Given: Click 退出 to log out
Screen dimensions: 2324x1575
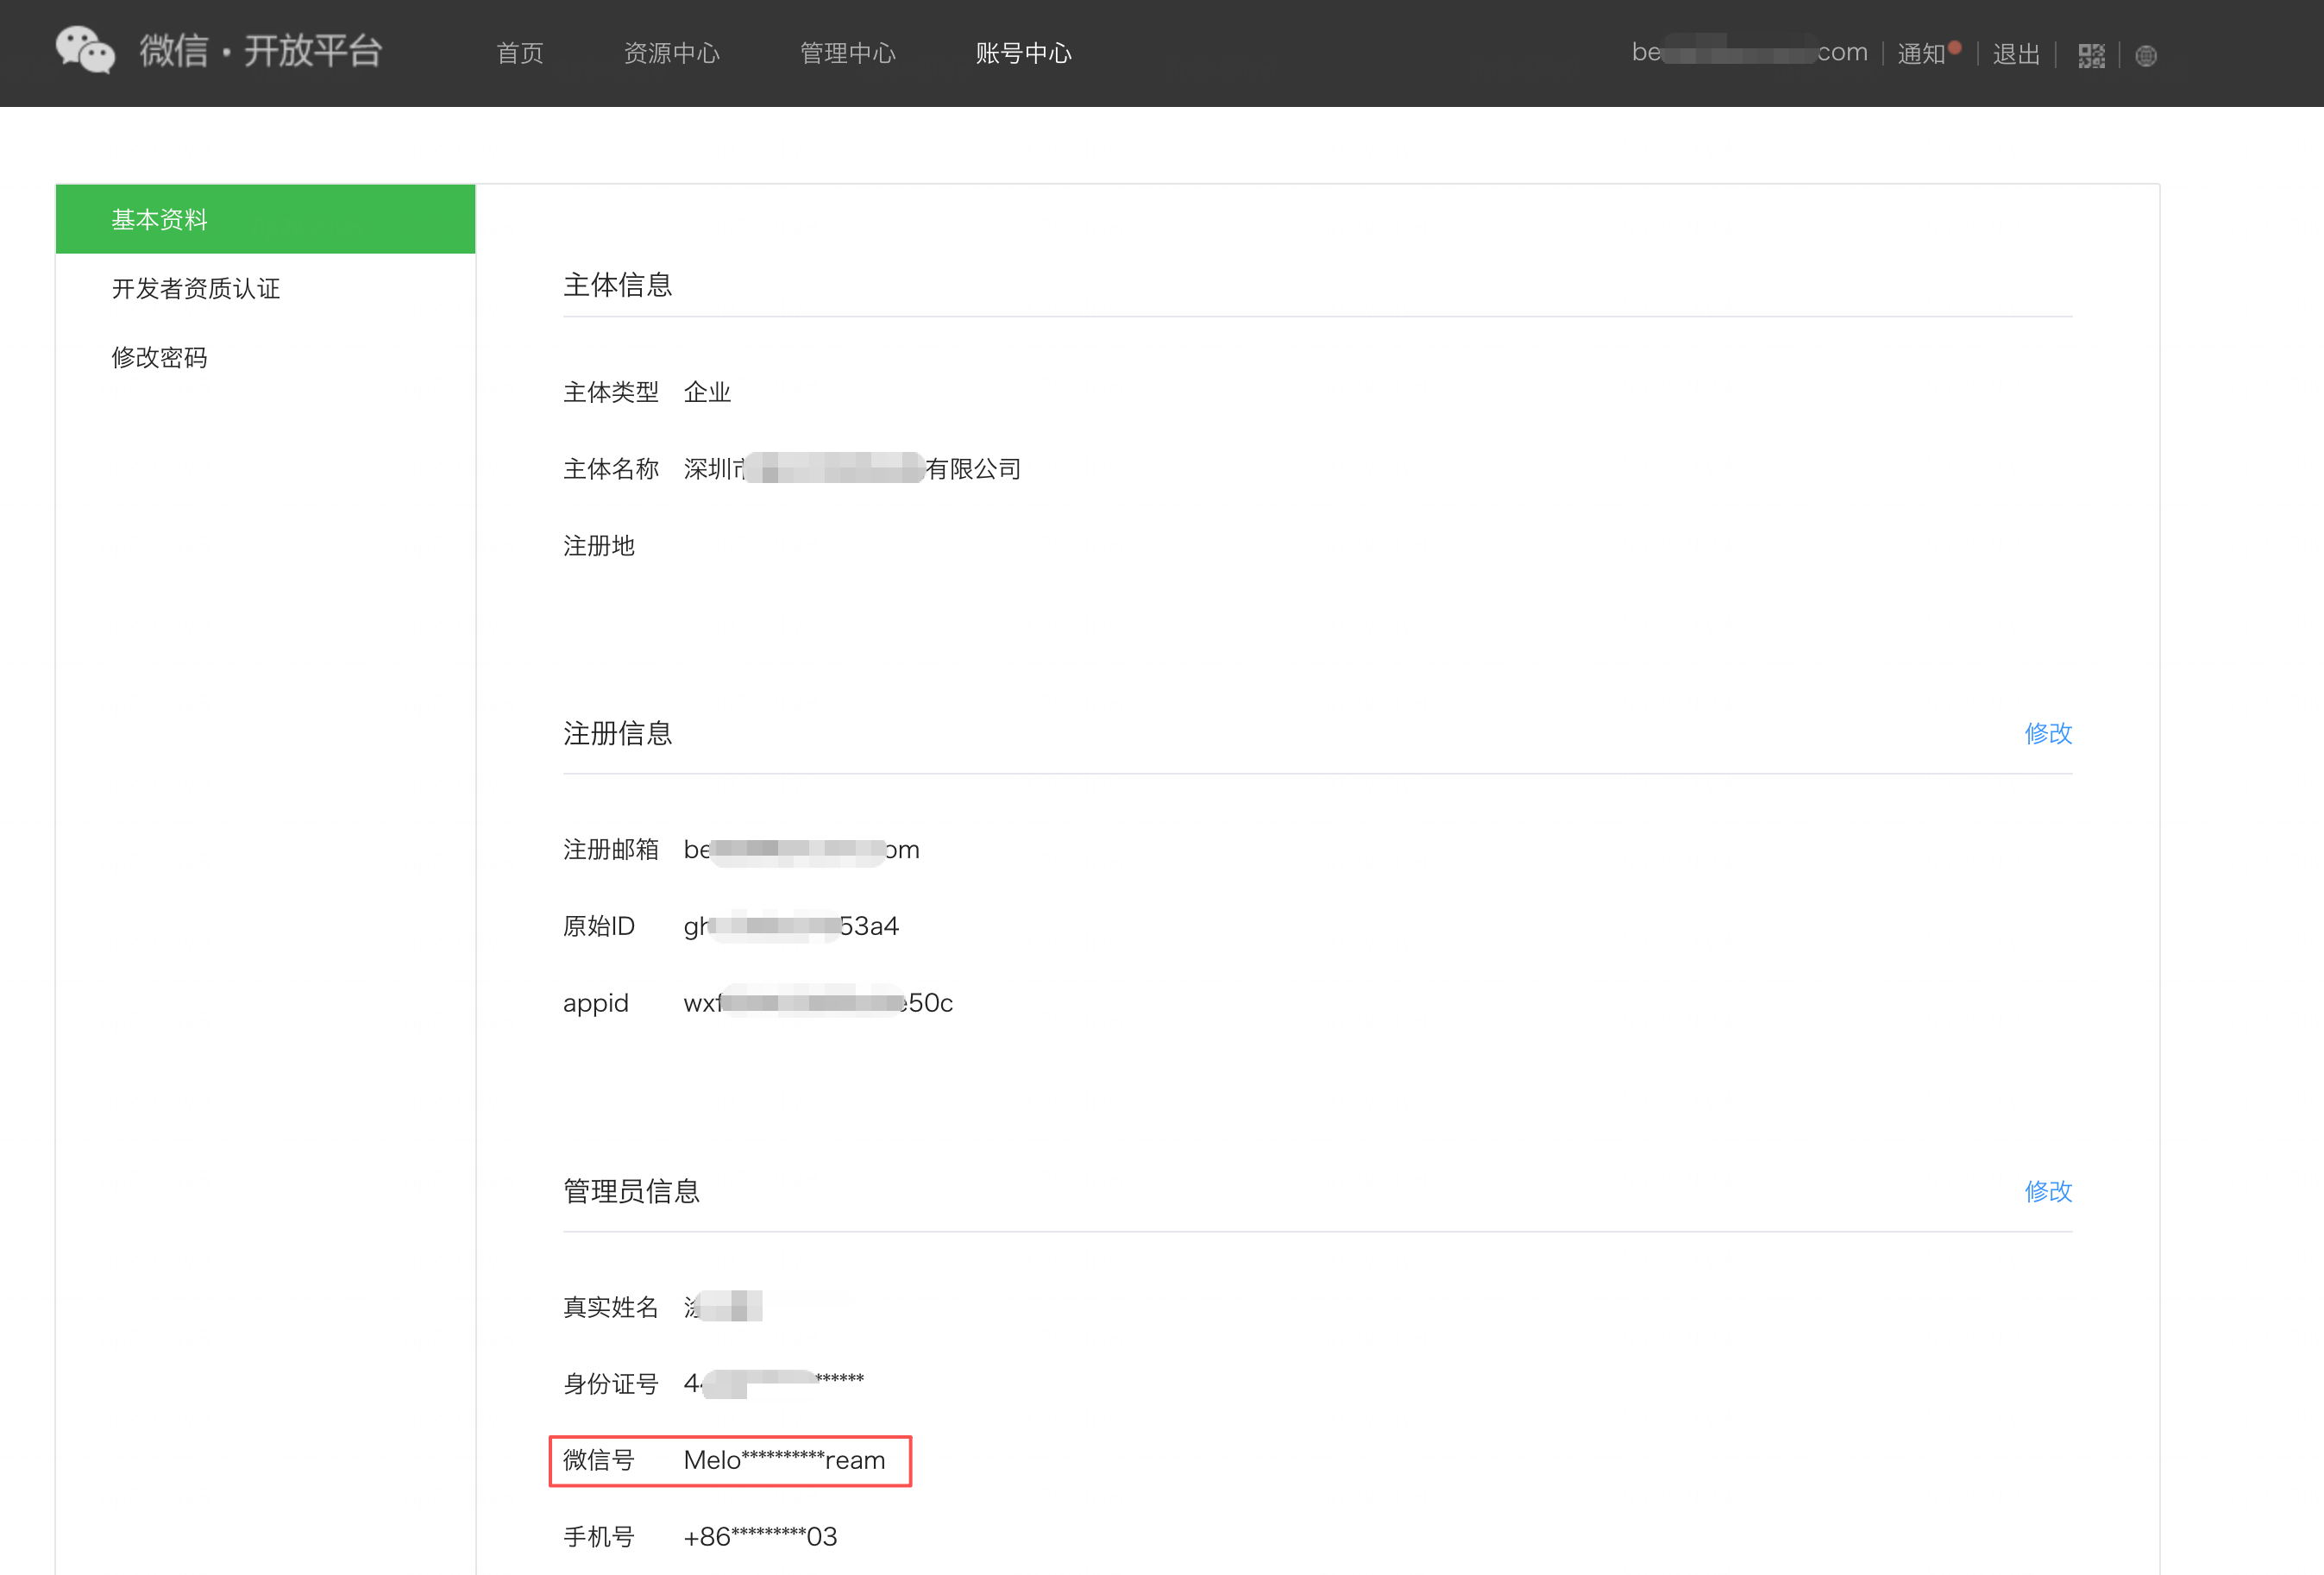Looking at the screenshot, I should click(x=2015, y=54).
